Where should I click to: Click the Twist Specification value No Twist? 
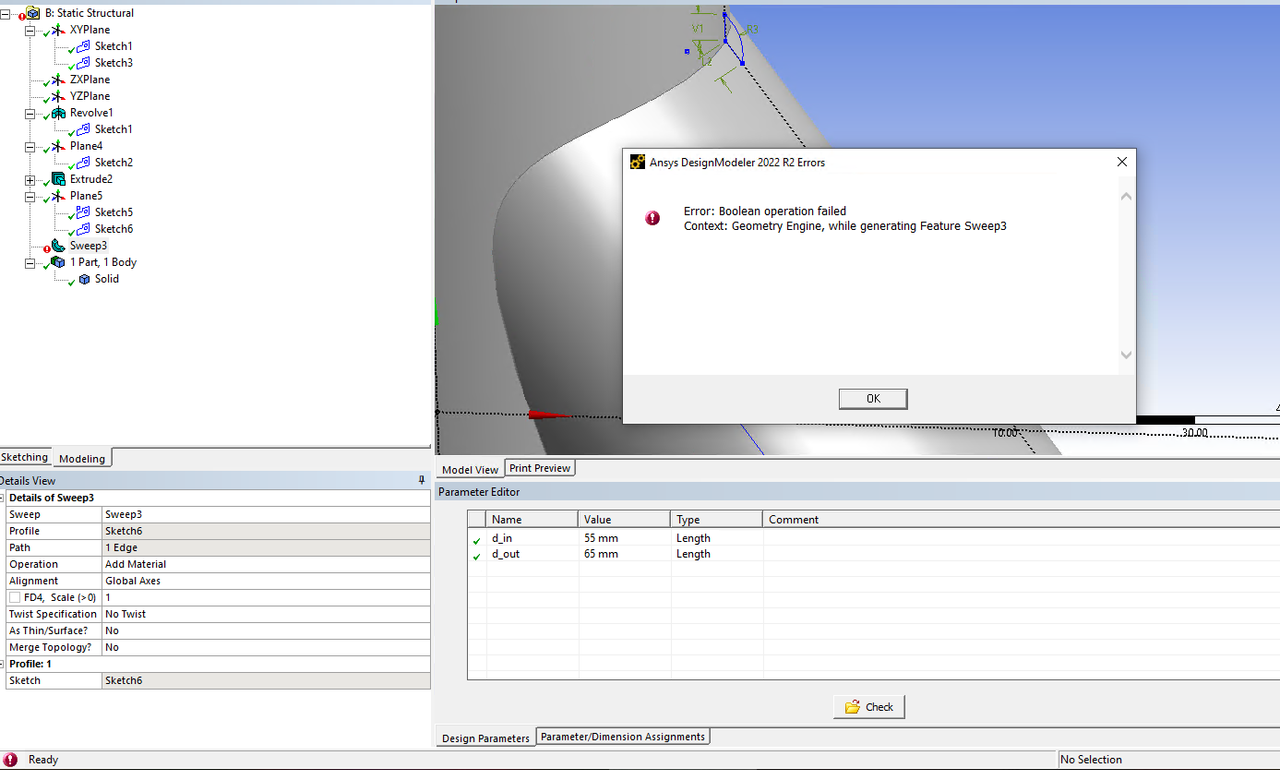(266, 614)
